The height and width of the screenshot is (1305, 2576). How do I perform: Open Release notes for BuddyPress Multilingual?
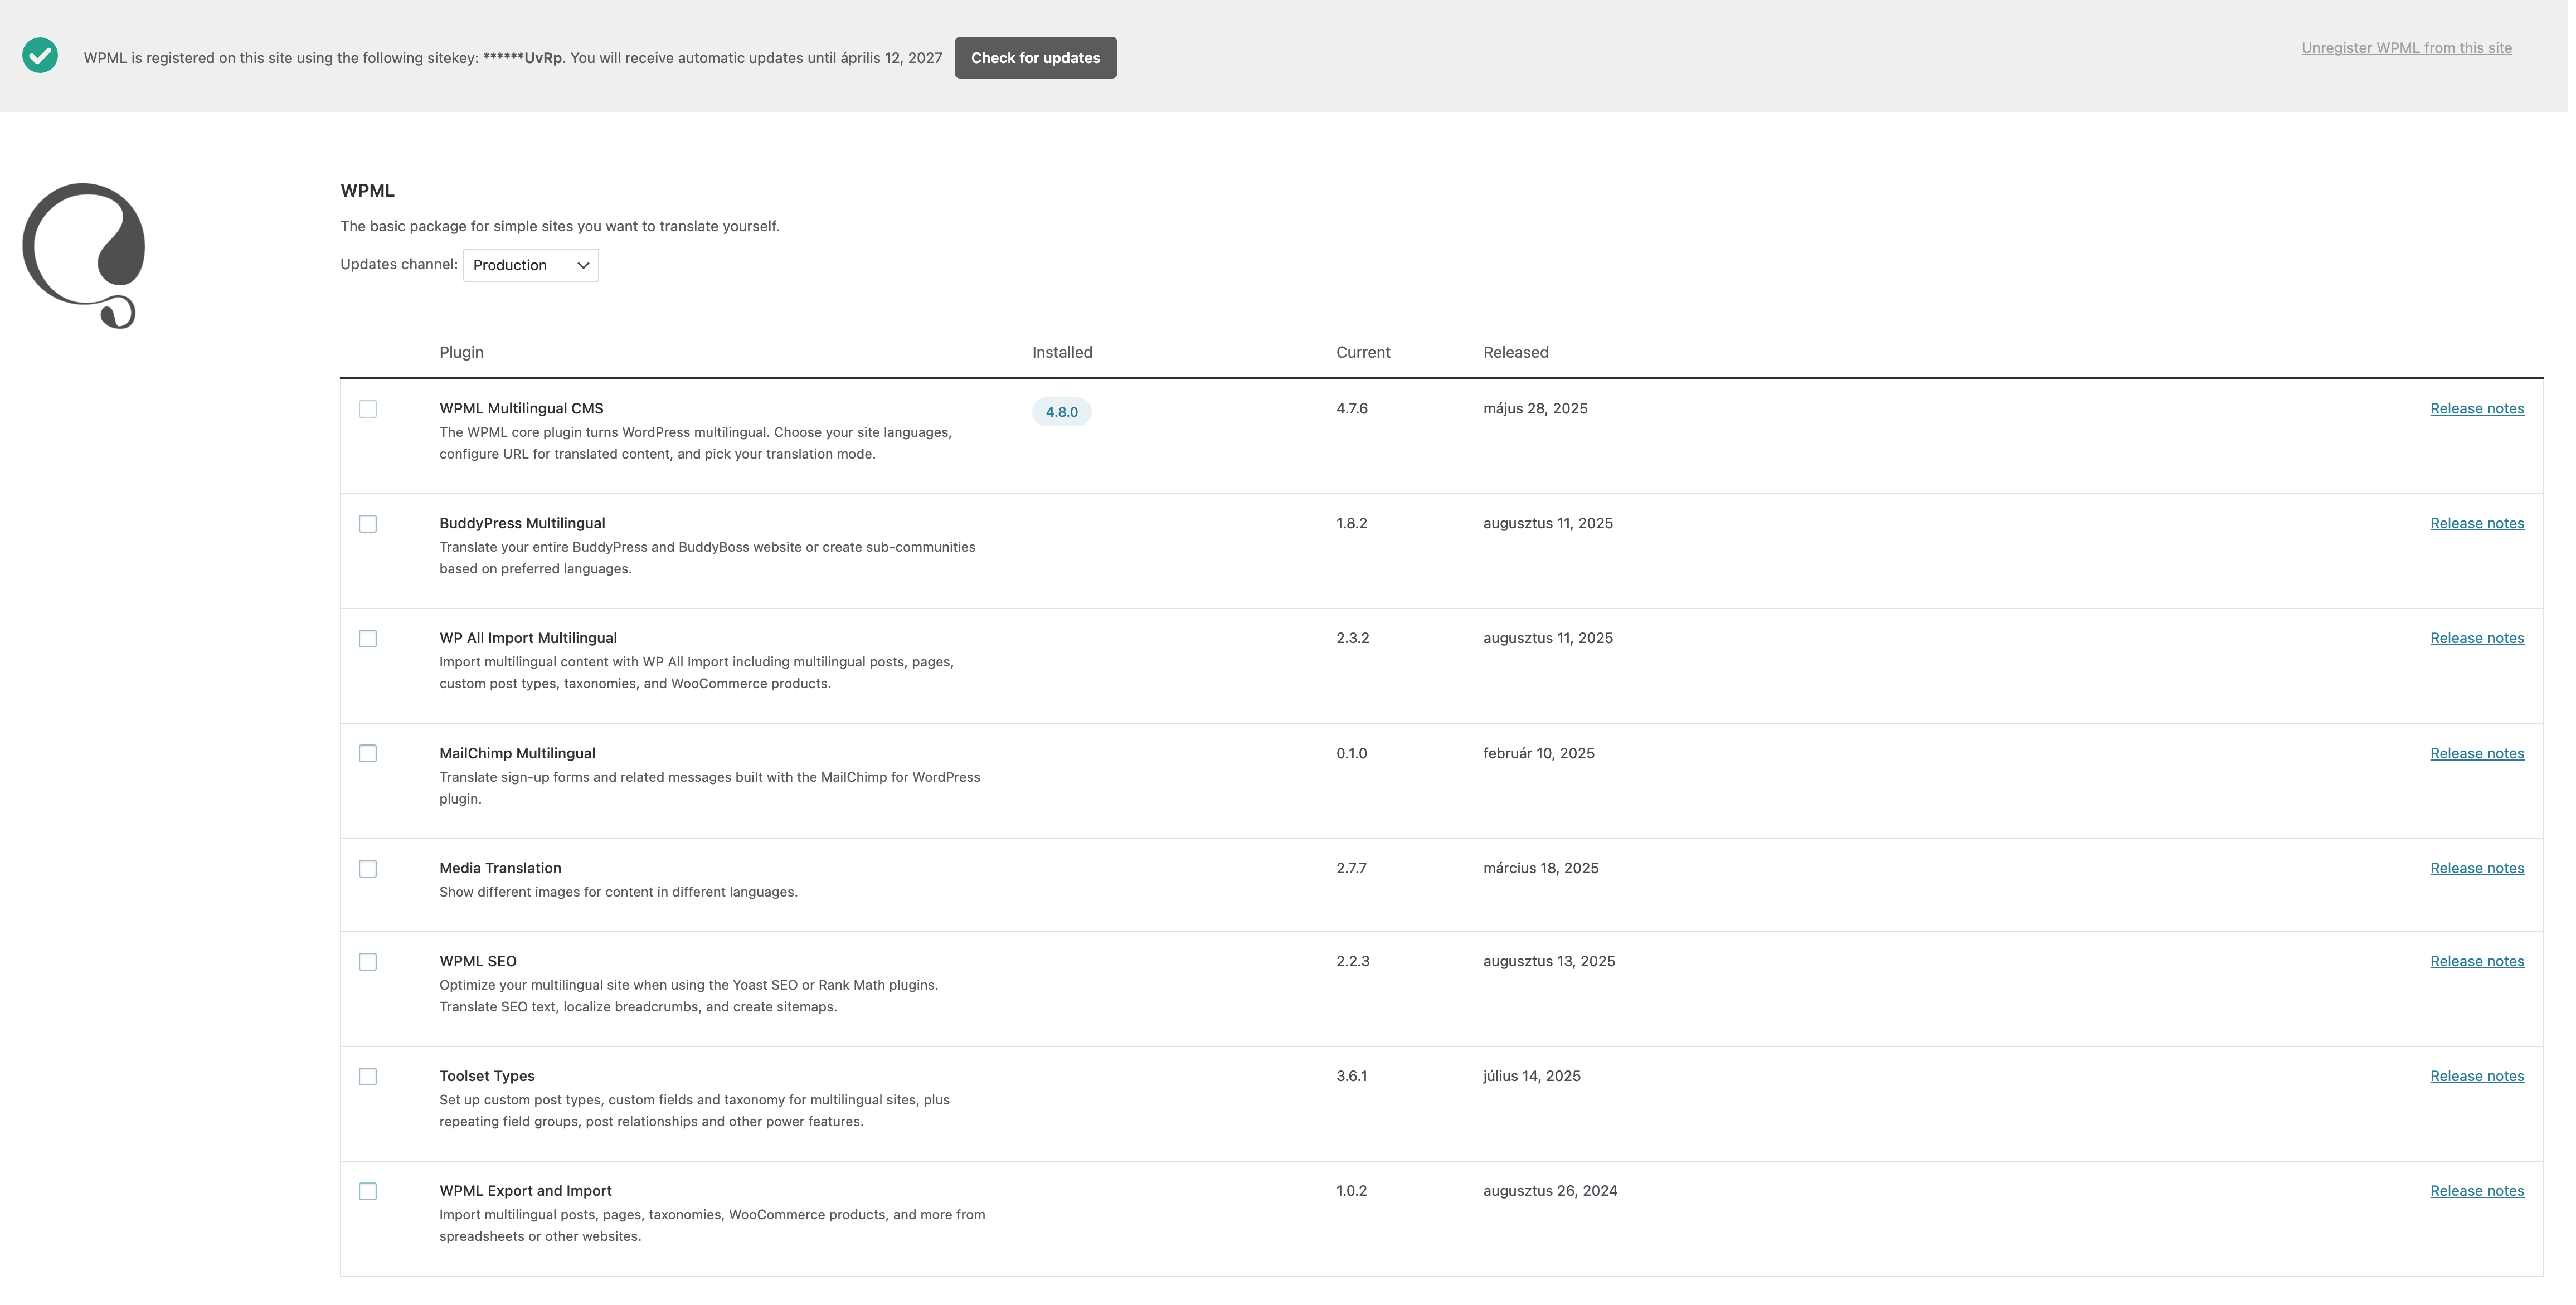coord(2476,523)
